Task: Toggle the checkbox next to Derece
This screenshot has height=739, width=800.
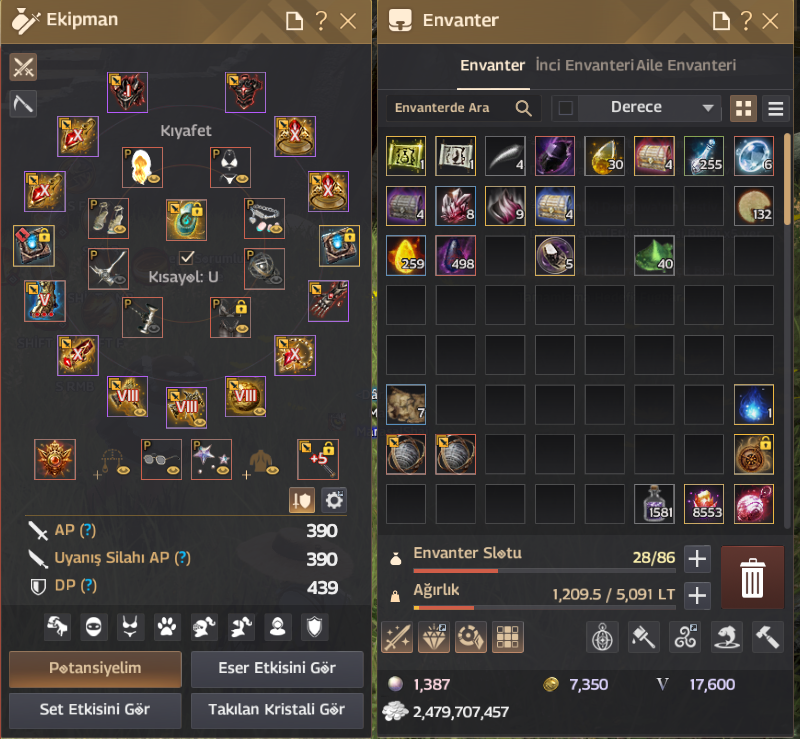Action: coord(565,108)
